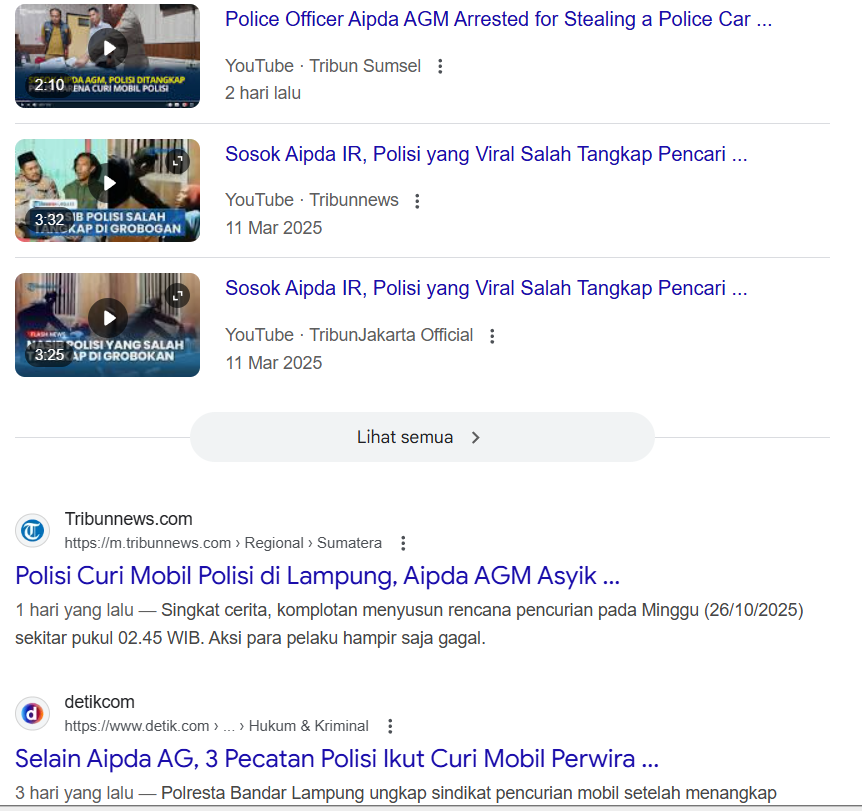Viewport: 862px width, 811px height.
Task: Play the TribunJakarta Official video
Action: [108, 318]
